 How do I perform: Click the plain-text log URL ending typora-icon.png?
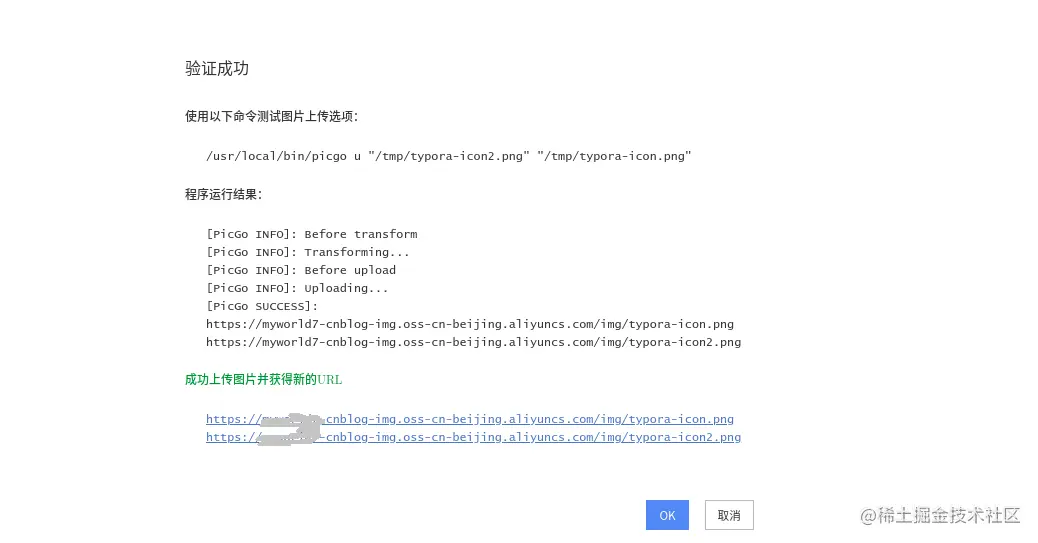point(469,324)
